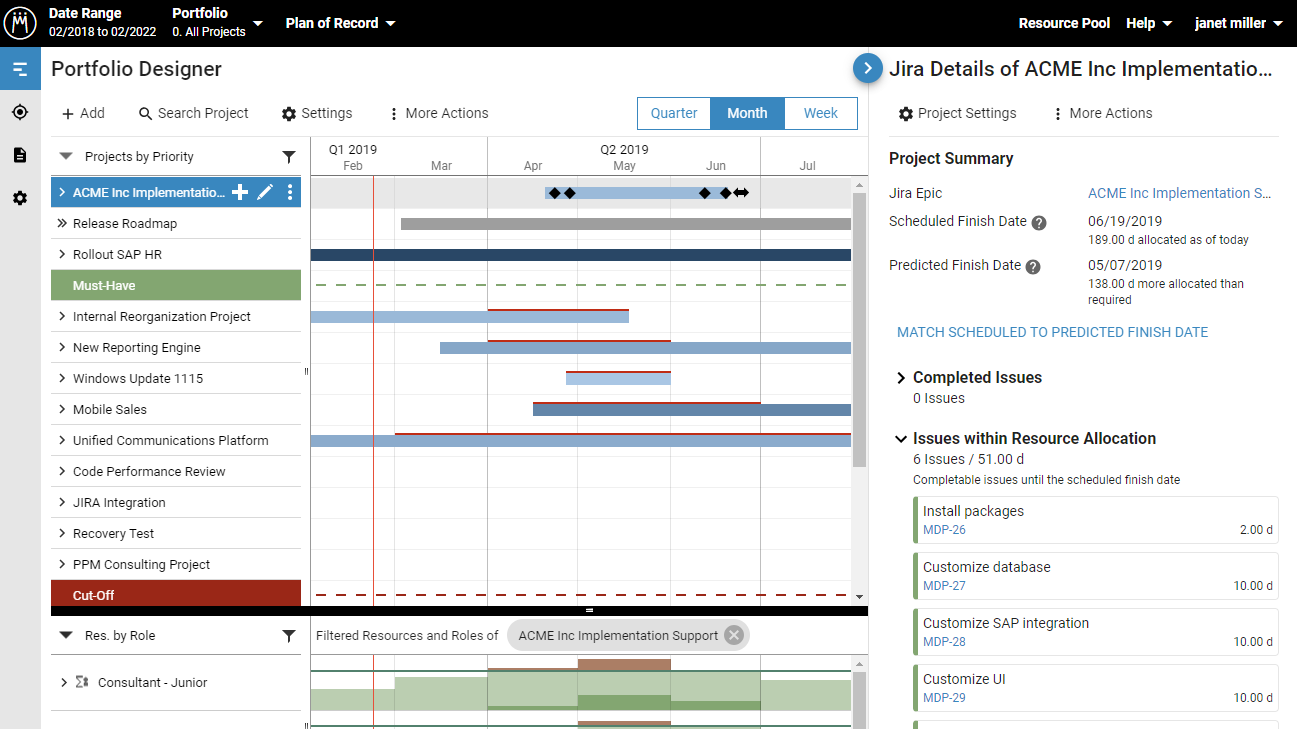This screenshot has width=1297, height=729.
Task: Expand Completed Issues section
Action: point(901,378)
